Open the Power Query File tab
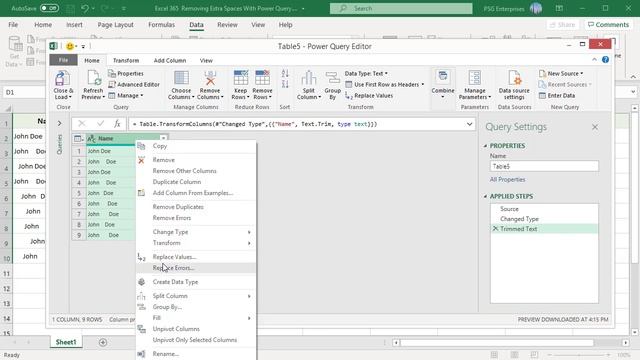 tap(63, 60)
